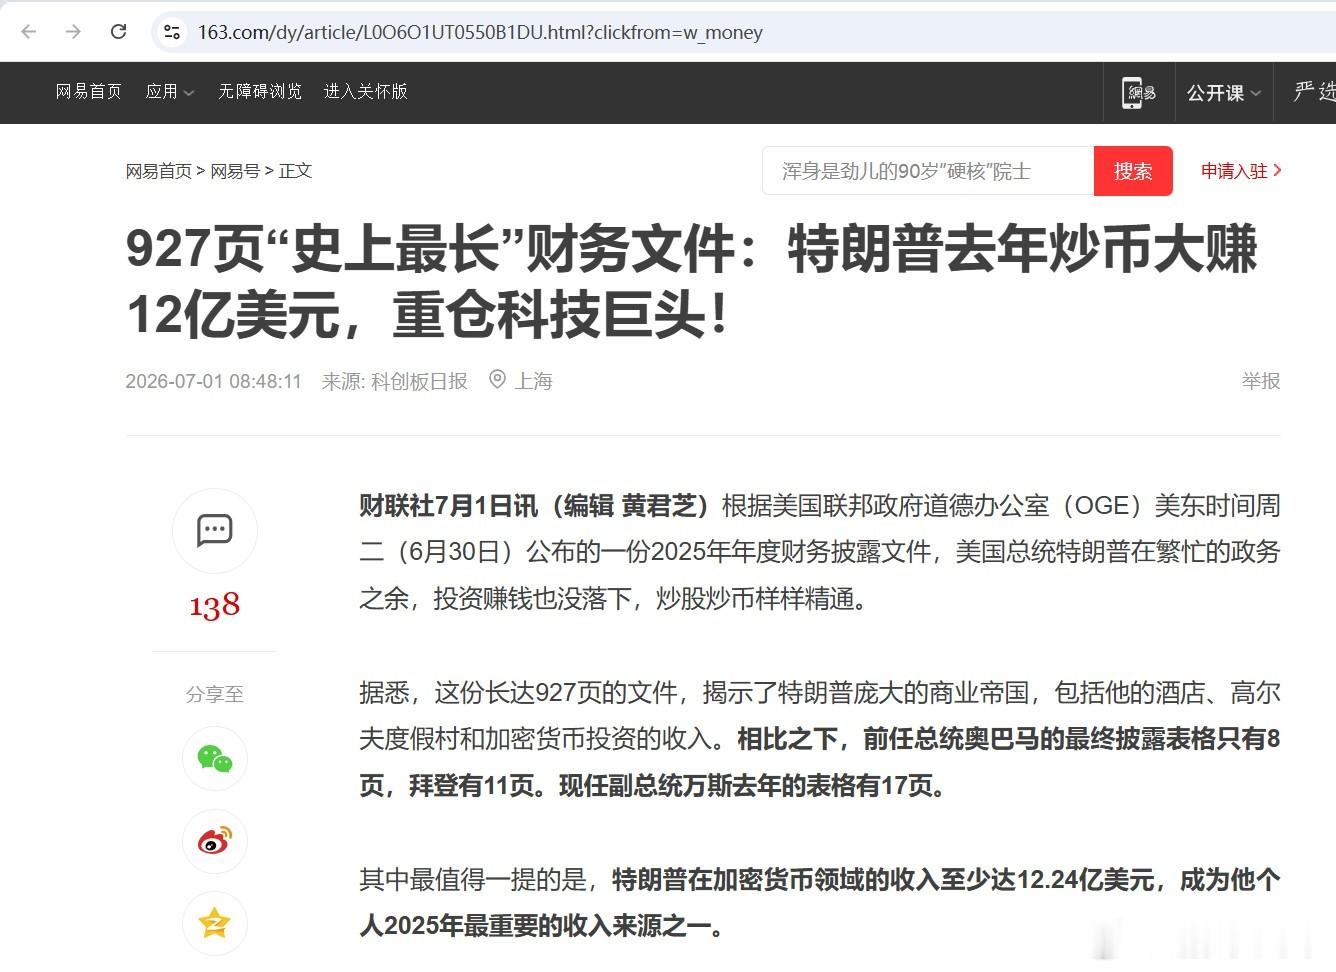Open 申请入驻 link
Viewport: 1336px width, 972px height.
click(x=1241, y=171)
